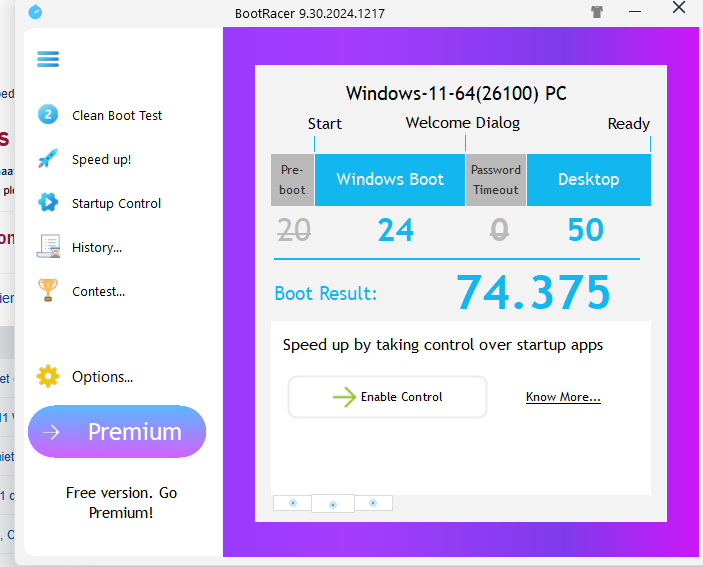Click the Startup Control gear icon
The image size is (703, 567).
click(x=48, y=203)
